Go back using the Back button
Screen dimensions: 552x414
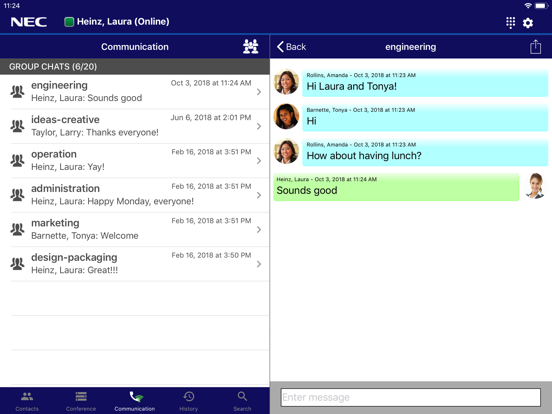[x=291, y=47]
